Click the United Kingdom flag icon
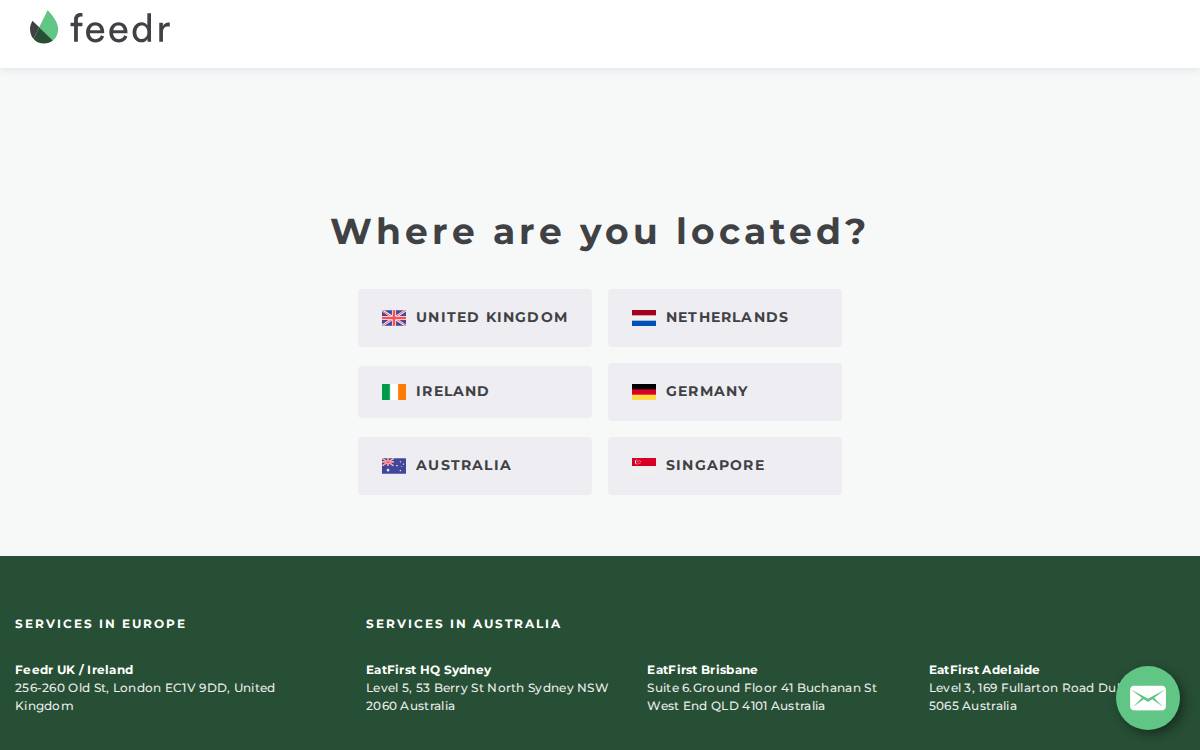This screenshot has width=1200, height=750. [394, 318]
